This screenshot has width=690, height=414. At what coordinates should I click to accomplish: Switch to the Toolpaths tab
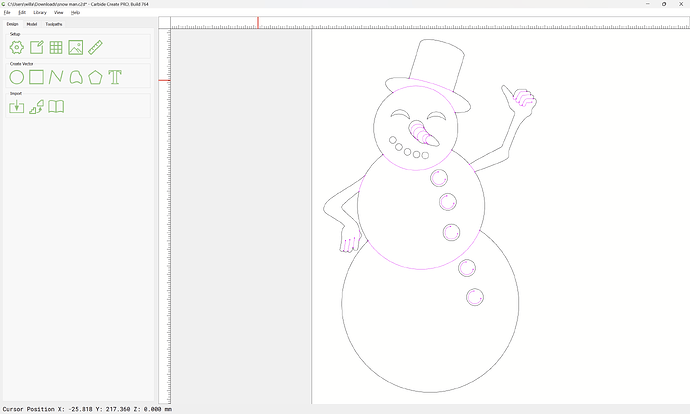[54, 24]
